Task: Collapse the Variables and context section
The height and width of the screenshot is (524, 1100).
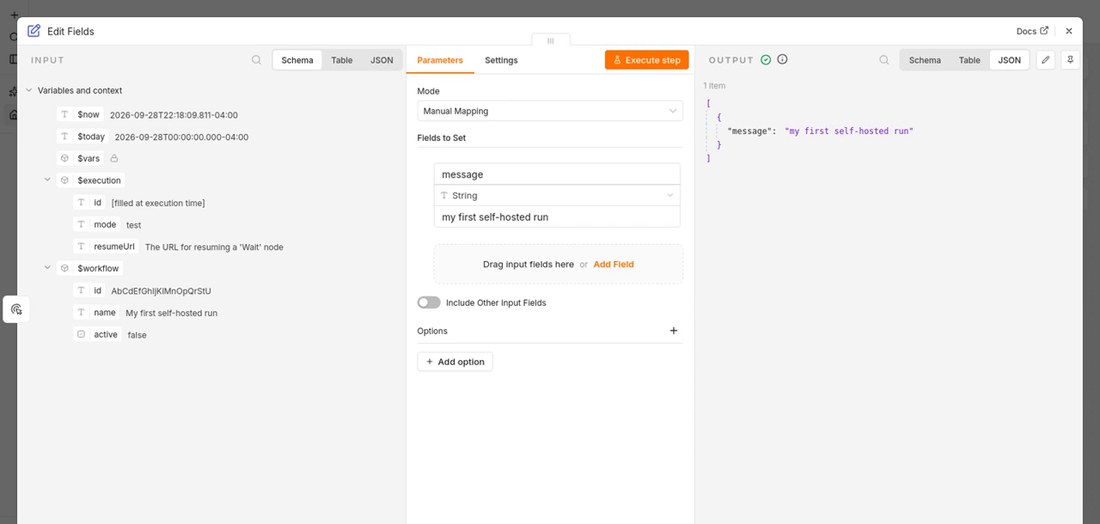Action: (29, 90)
